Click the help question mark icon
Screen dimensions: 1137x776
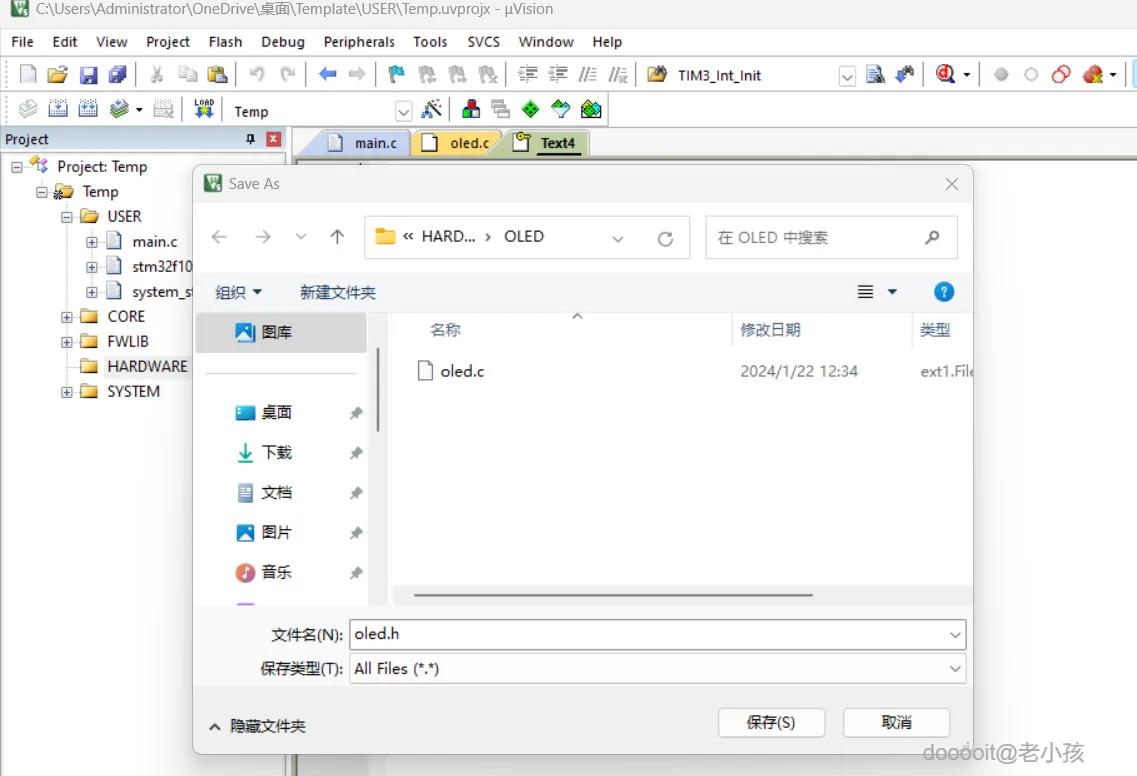pyautogui.click(x=943, y=292)
